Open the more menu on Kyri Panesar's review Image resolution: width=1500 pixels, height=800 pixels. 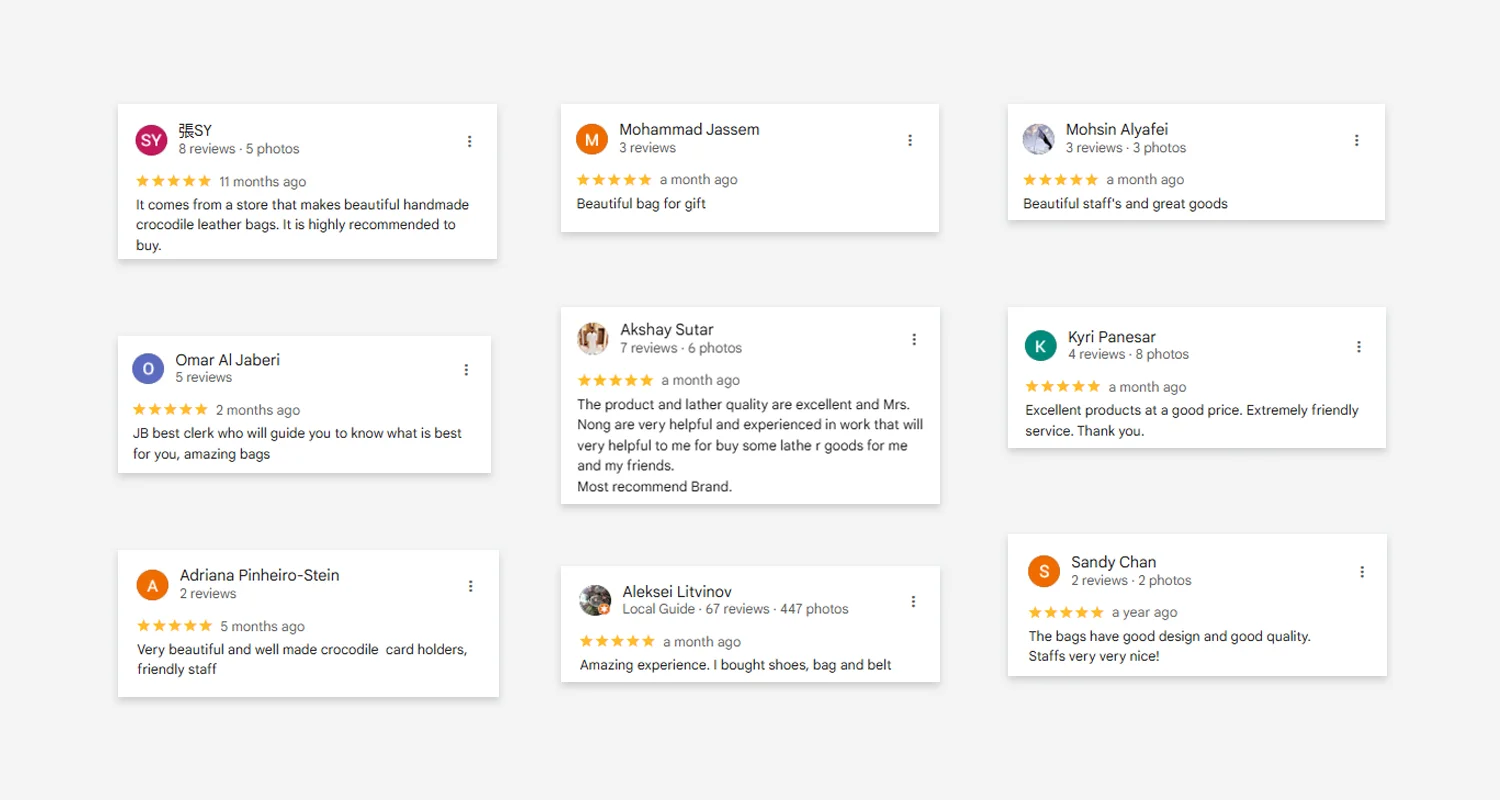1359,347
